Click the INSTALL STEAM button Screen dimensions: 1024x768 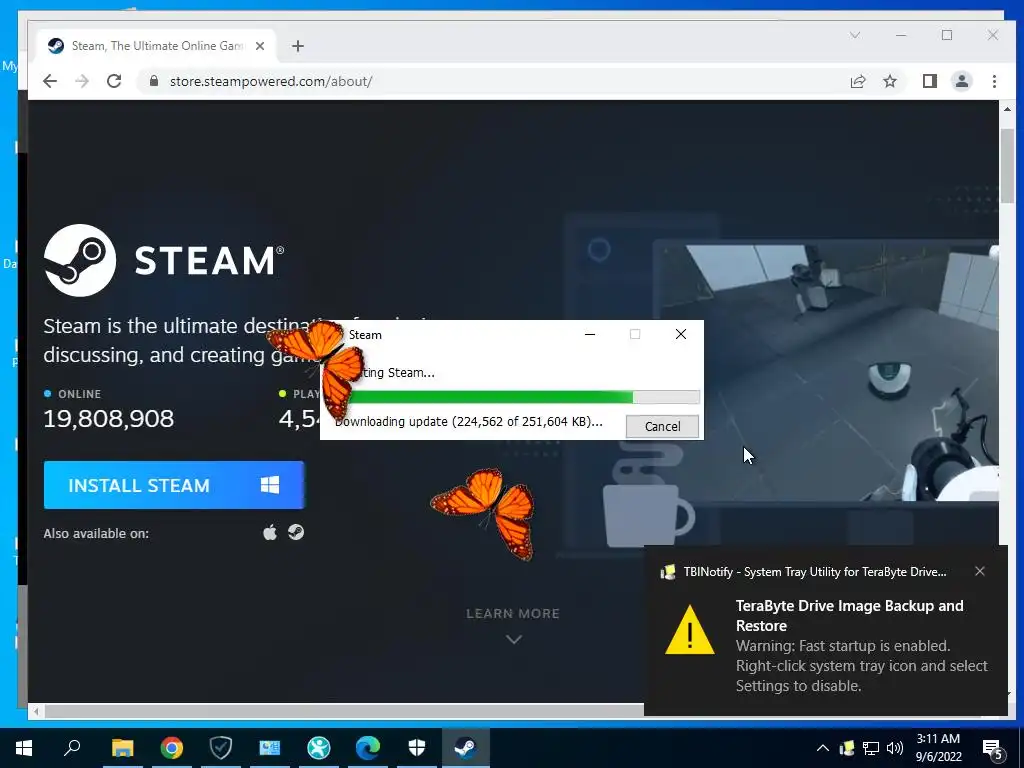174,485
